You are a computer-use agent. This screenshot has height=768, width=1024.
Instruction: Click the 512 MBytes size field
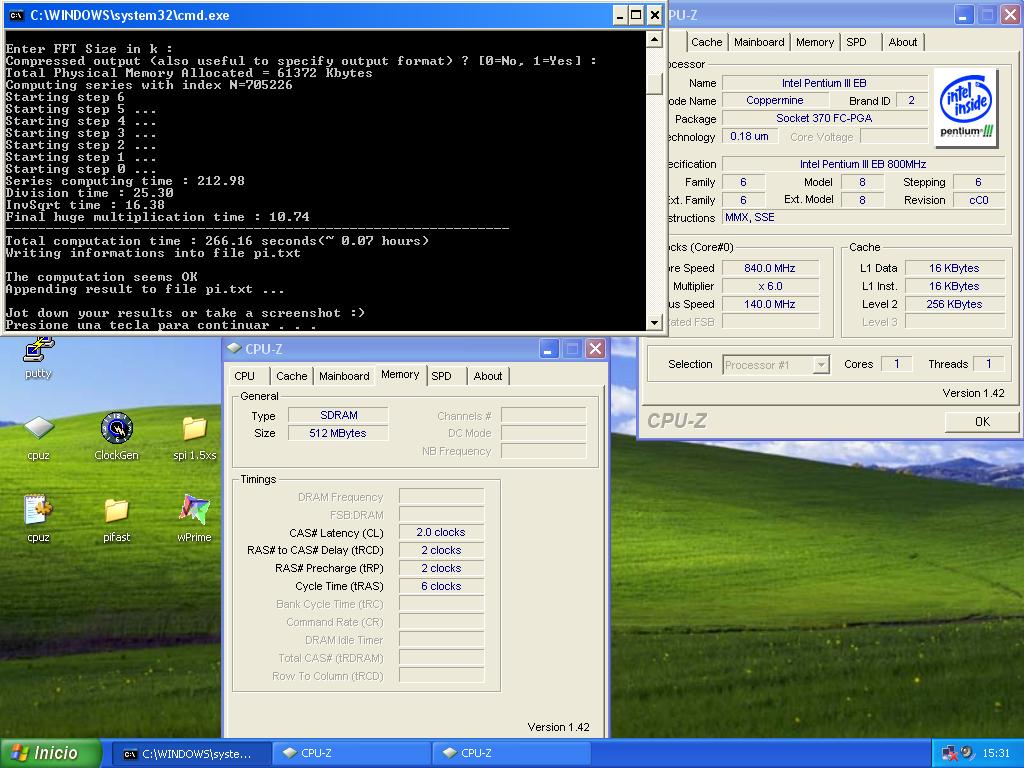tap(338, 433)
